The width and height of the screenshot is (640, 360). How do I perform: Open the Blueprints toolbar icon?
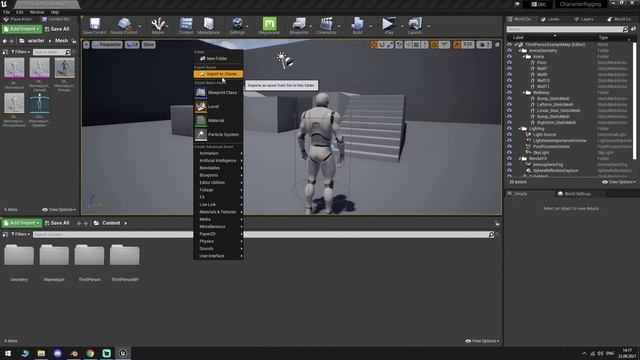(x=299, y=26)
